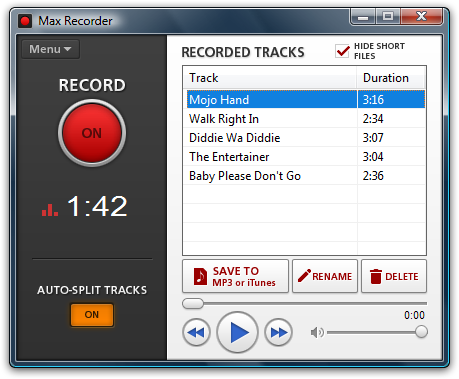Click the red Max Recorder title bar icon
459x379 pixels.
(x=25, y=21)
